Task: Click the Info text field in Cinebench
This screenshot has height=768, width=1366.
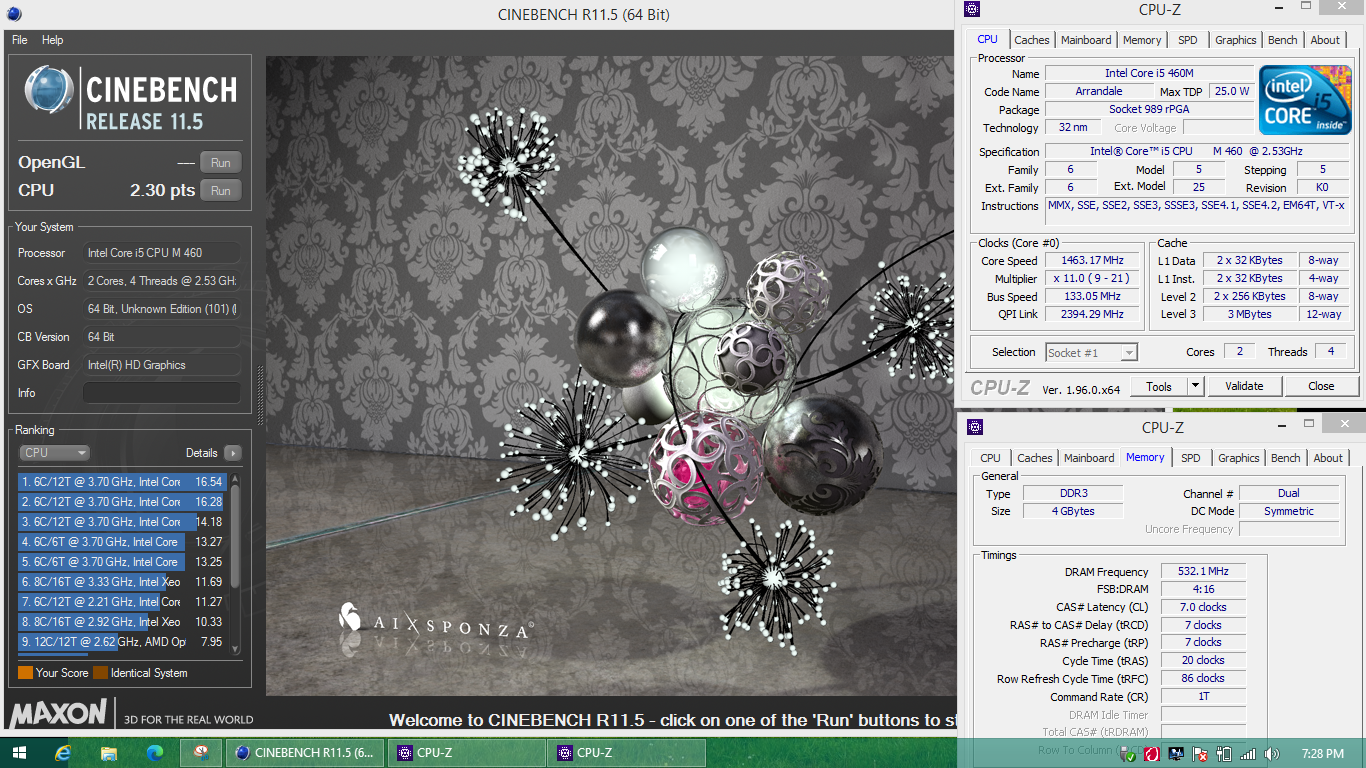Action: tap(162, 393)
